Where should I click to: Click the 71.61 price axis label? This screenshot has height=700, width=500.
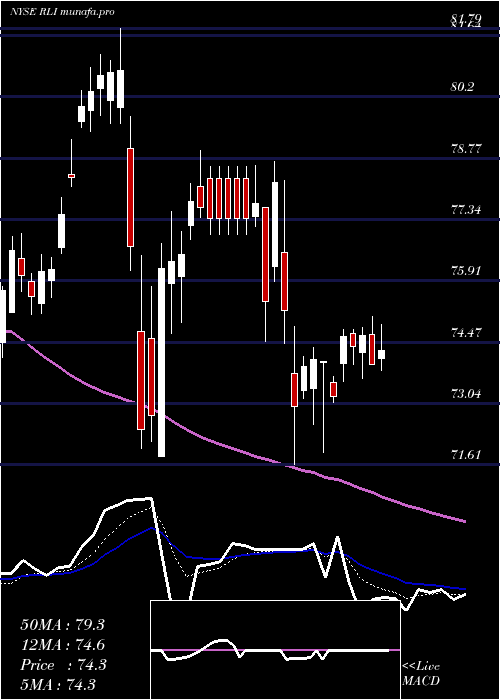click(466, 455)
